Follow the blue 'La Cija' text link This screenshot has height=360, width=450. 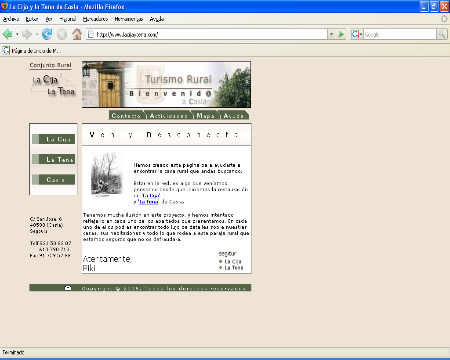[x=151, y=196]
